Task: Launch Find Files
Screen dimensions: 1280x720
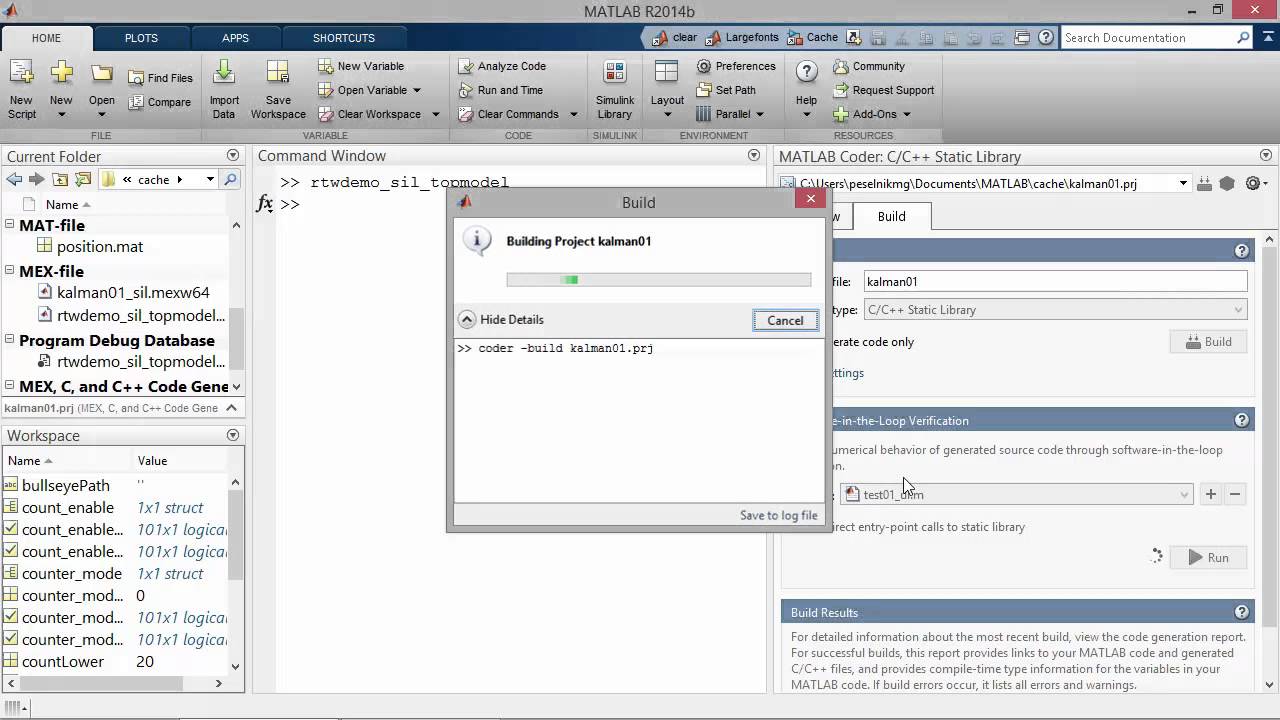Action: tap(160, 78)
